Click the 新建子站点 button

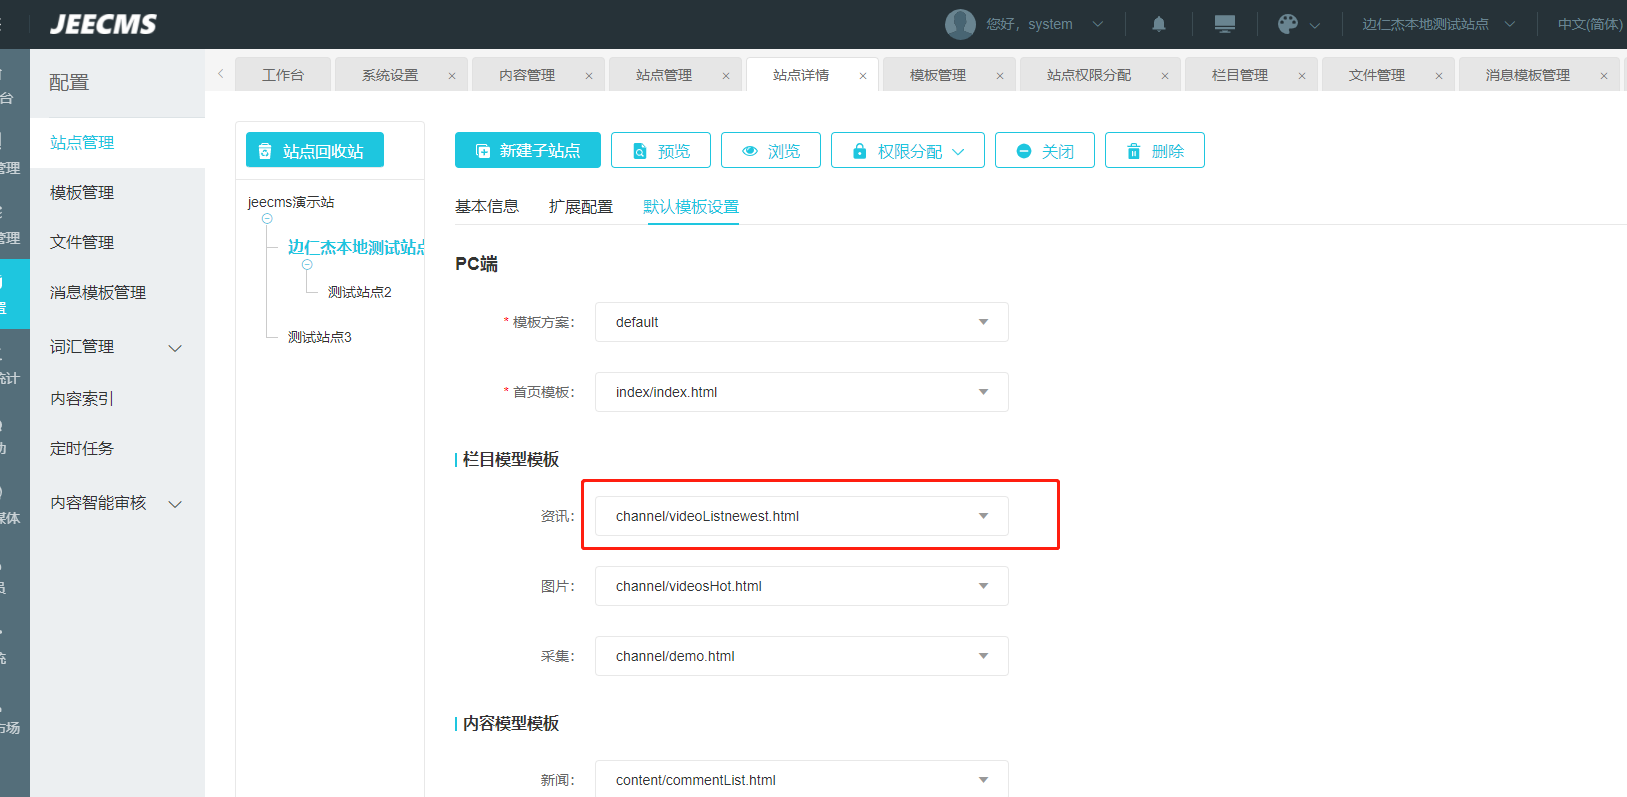(528, 150)
